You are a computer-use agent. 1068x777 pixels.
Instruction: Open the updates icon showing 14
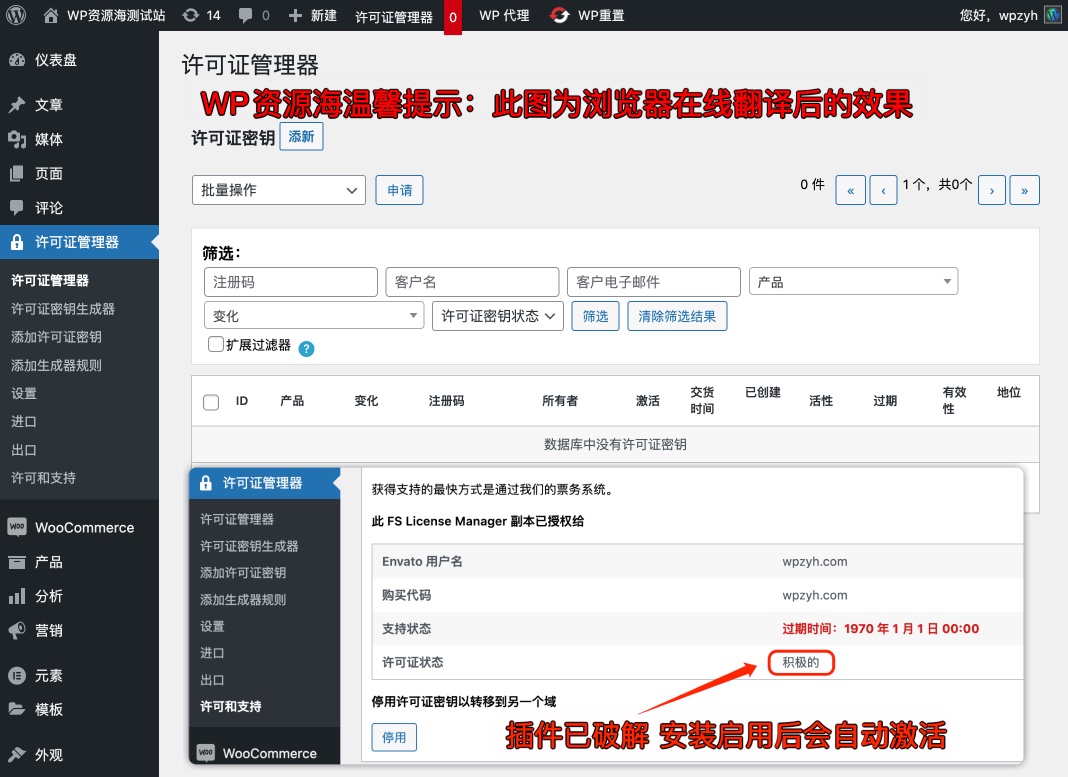point(191,15)
